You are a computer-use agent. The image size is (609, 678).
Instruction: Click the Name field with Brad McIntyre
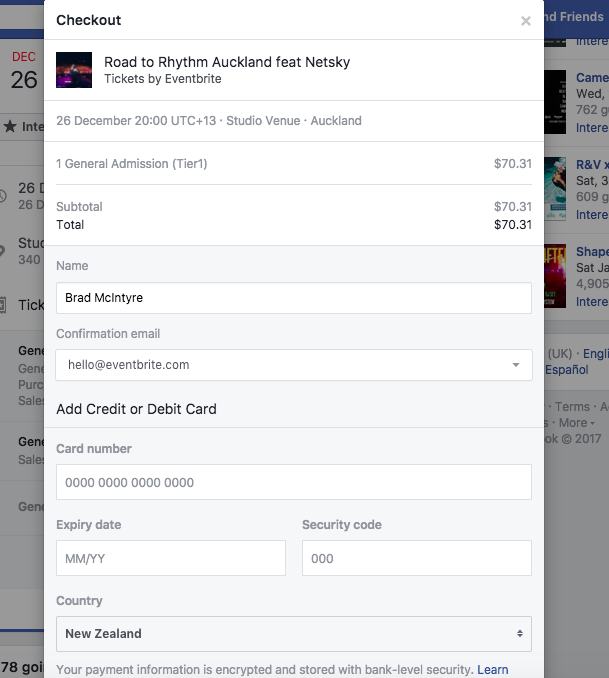(294, 298)
